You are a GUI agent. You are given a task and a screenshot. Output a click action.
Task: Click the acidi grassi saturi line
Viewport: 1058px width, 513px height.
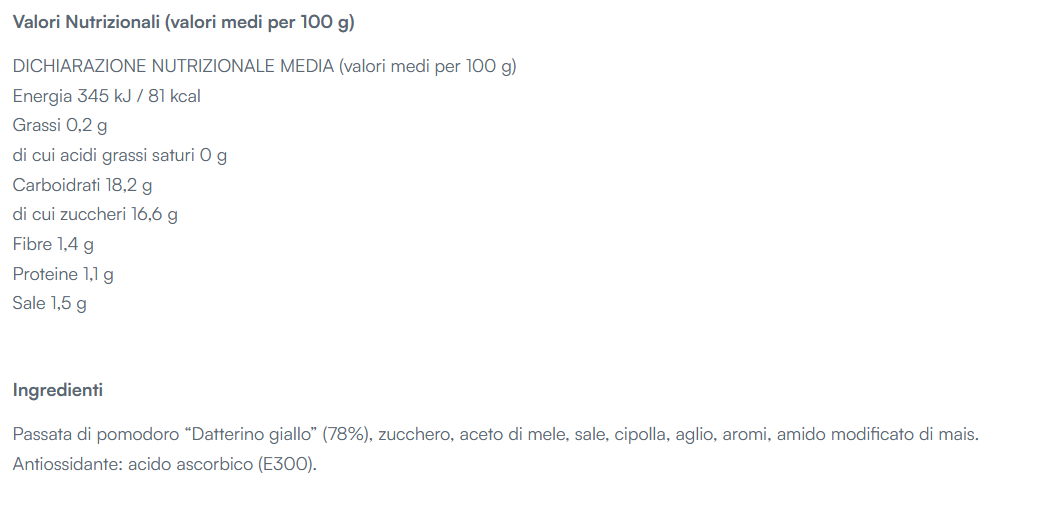[x=120, y=156]
